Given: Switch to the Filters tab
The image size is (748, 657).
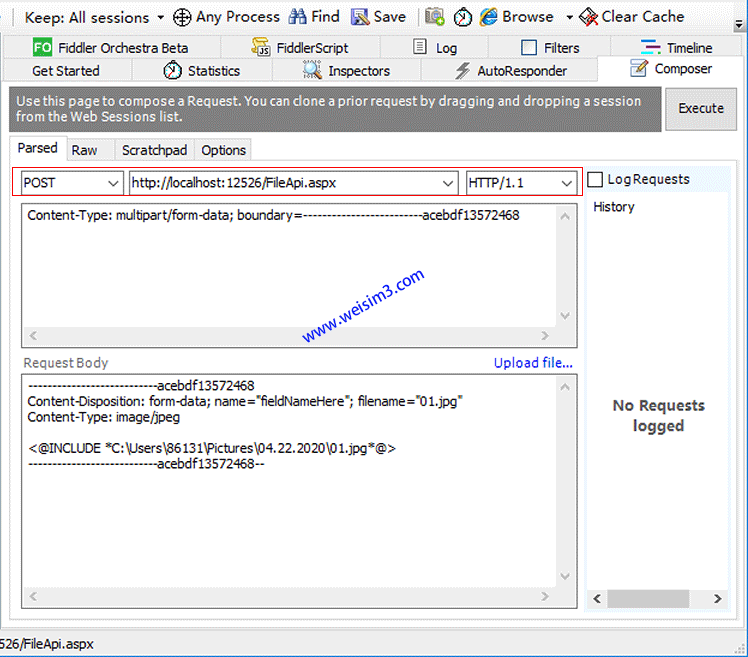Looking at the screenshot, I should pos(550,48).
